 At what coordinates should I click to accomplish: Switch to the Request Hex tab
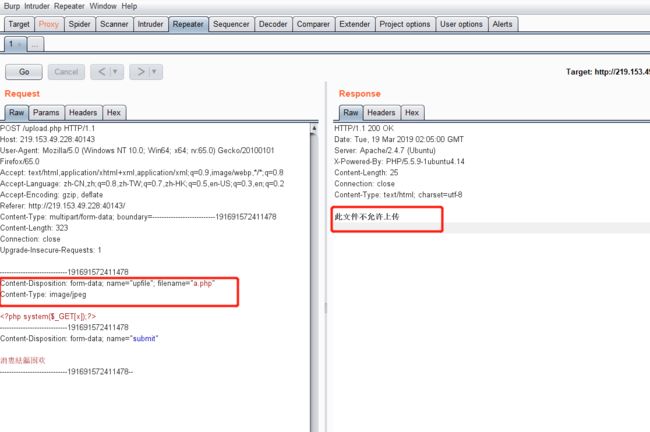(x=114, y=112)
